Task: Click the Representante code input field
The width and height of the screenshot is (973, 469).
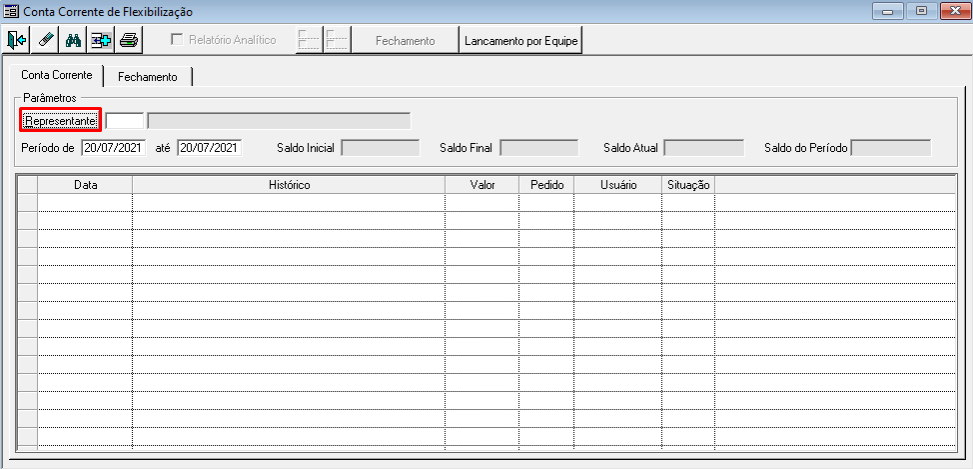Action: (125, 121)
